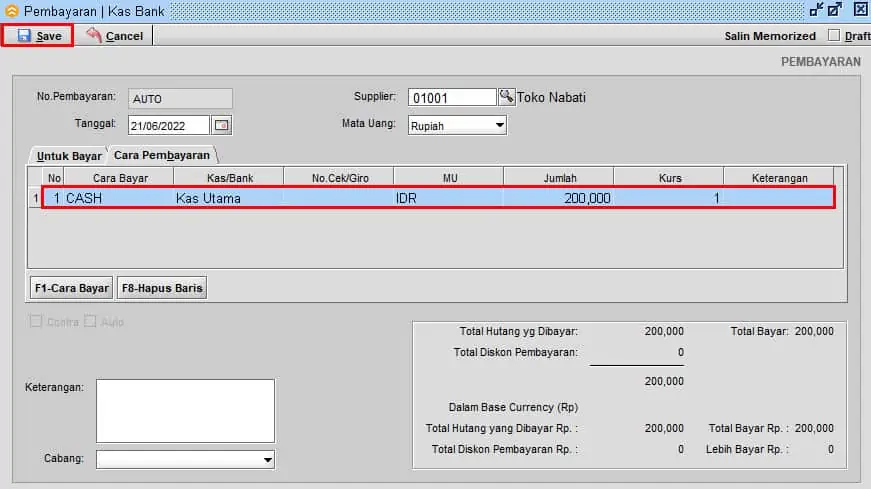
Task: Focus the Keterangan text area
Action: pyautogui.click(x=186, y=411)
